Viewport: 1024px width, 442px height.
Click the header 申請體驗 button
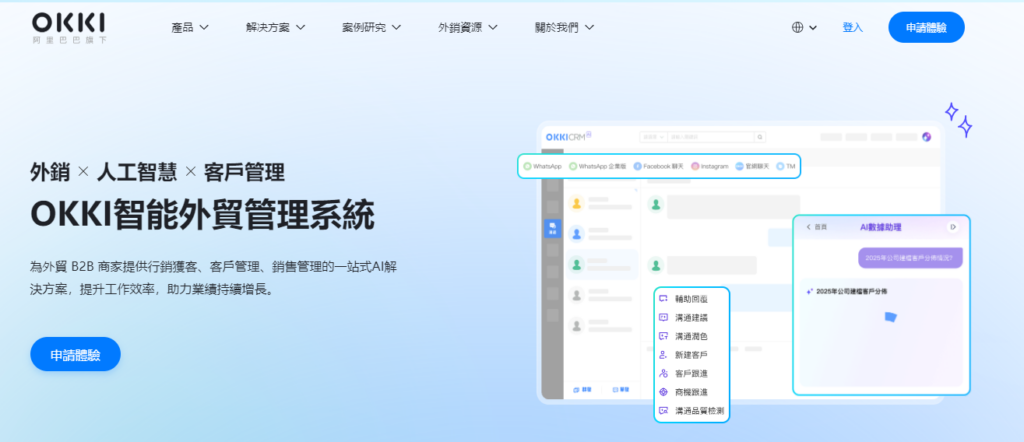926,27
